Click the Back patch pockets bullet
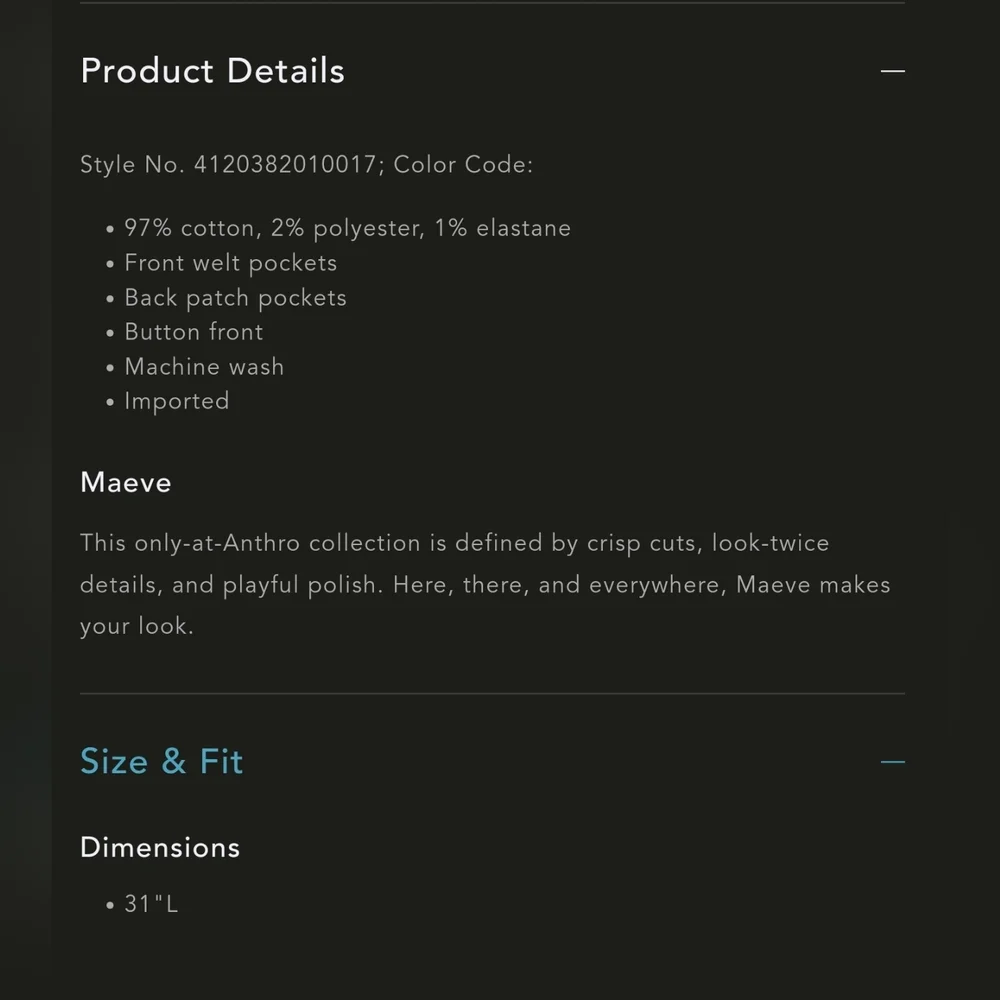Screen dimensions: 1000x1000 (235, 298)
